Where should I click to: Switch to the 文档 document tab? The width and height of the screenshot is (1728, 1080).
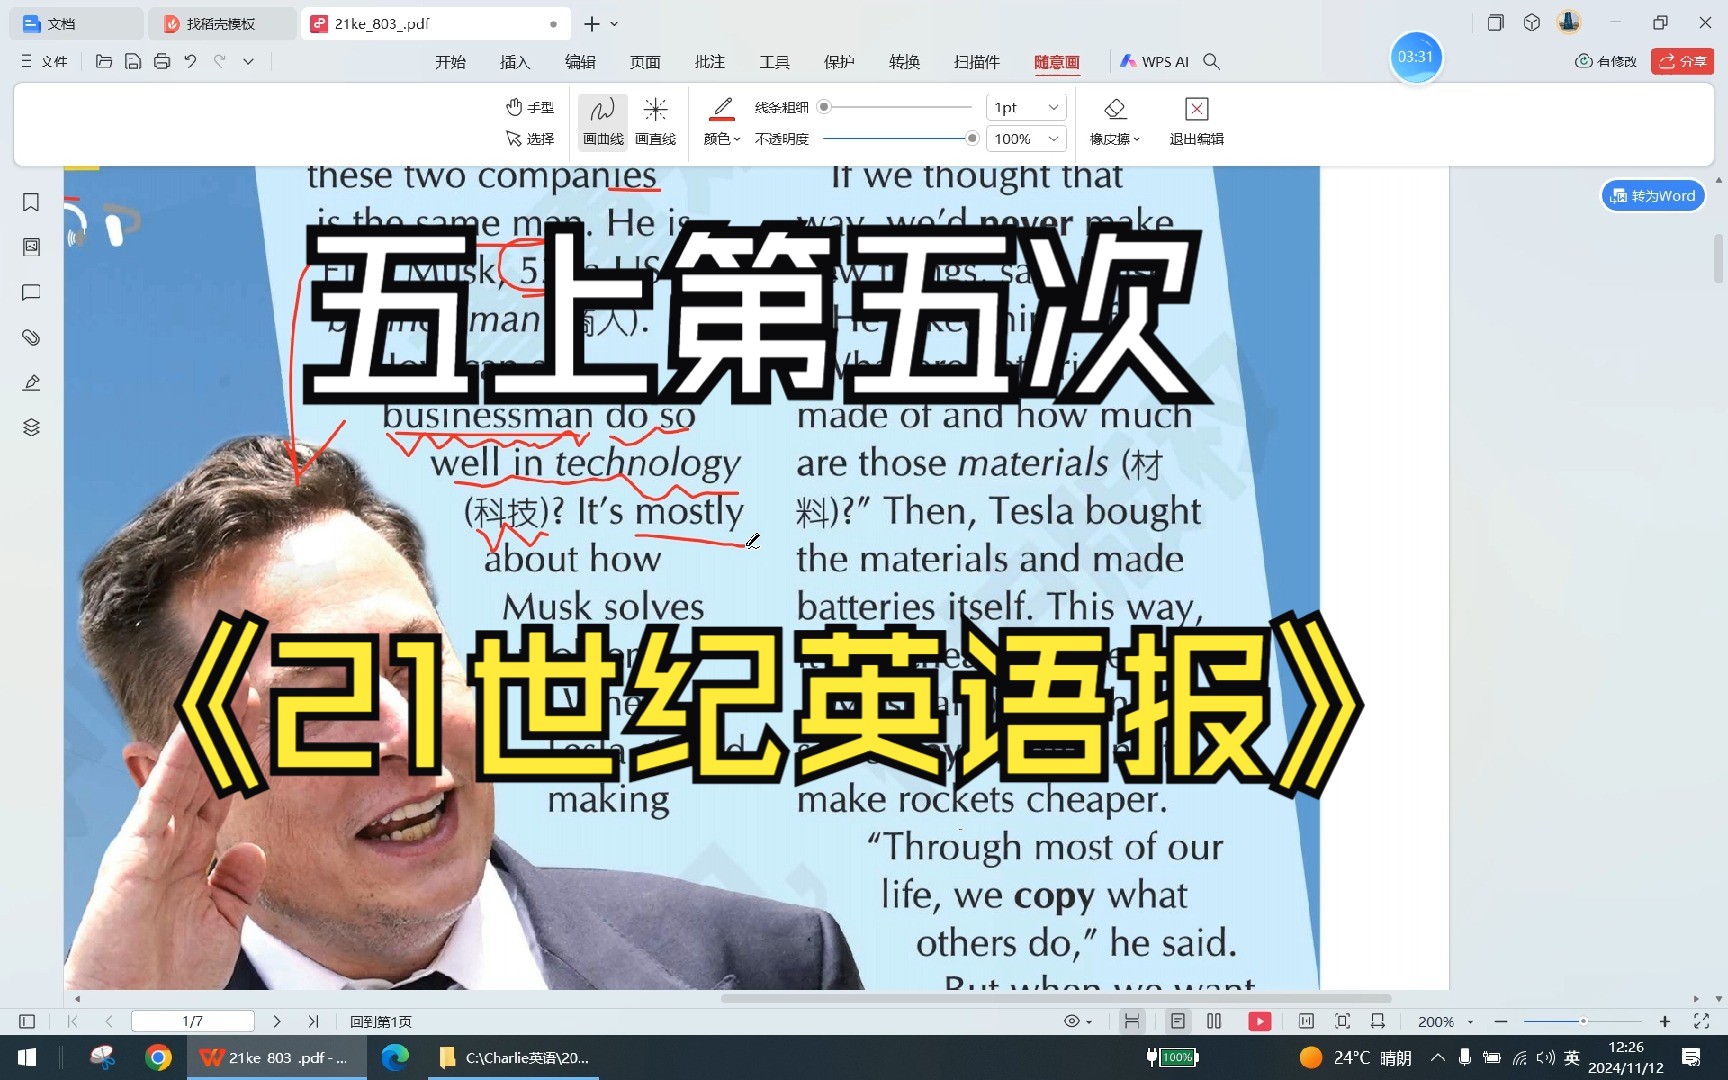tap(75, 24)
